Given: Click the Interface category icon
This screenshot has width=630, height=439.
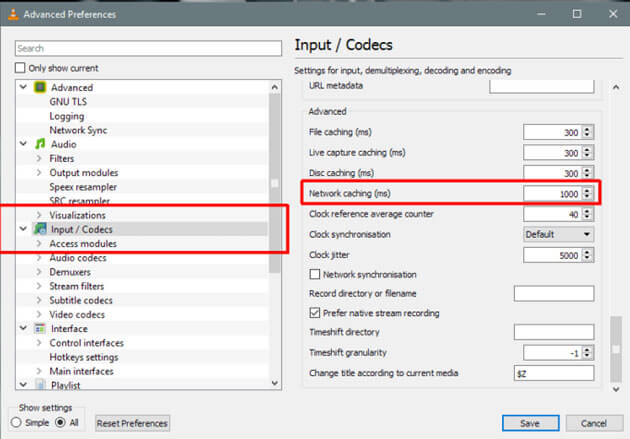Looking at the screenshot, I should [x=40, y=328].
